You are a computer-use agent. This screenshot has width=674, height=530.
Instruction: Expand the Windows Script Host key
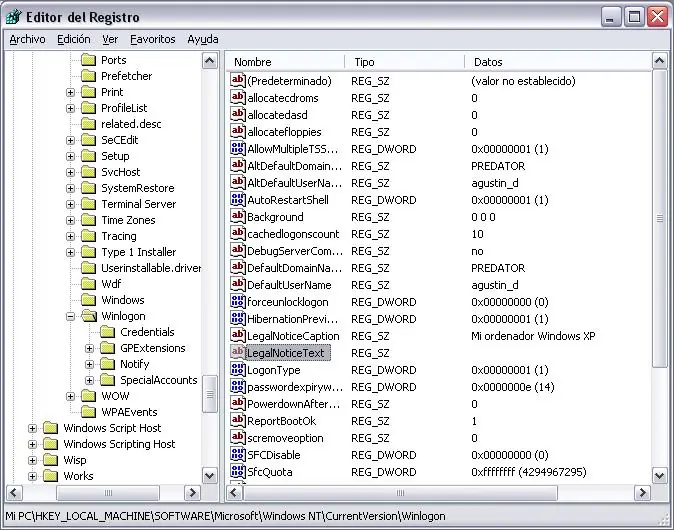click(x=33, y=429)
